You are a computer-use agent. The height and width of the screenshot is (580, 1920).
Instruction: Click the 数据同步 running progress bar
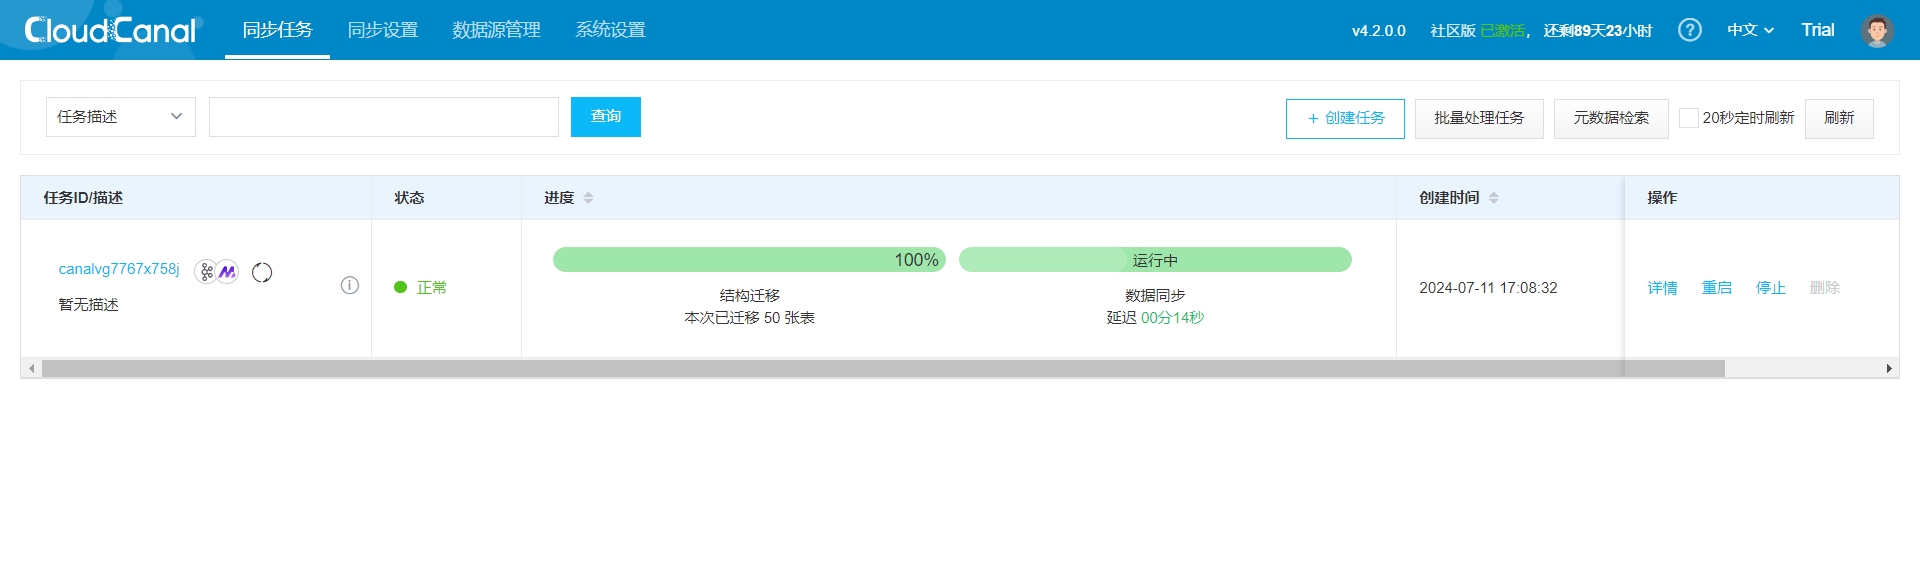[x=1154, y=260]
